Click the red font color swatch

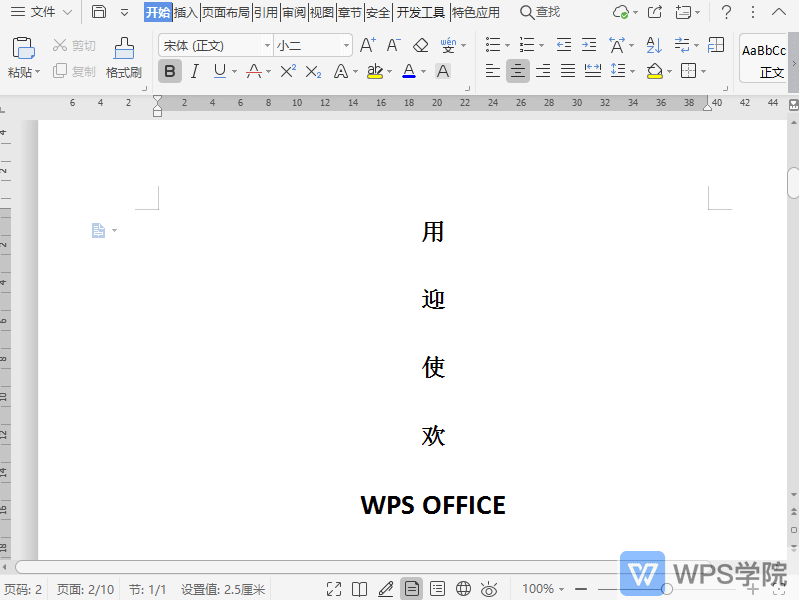point(253,71)
